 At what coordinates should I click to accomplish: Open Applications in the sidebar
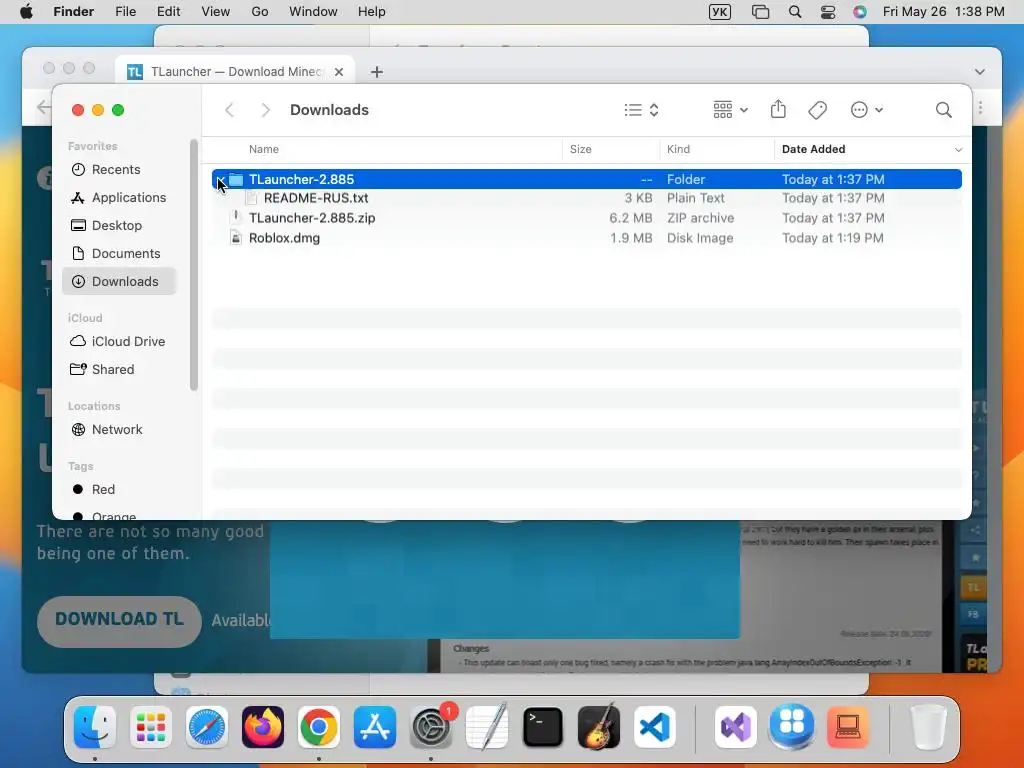120,197
